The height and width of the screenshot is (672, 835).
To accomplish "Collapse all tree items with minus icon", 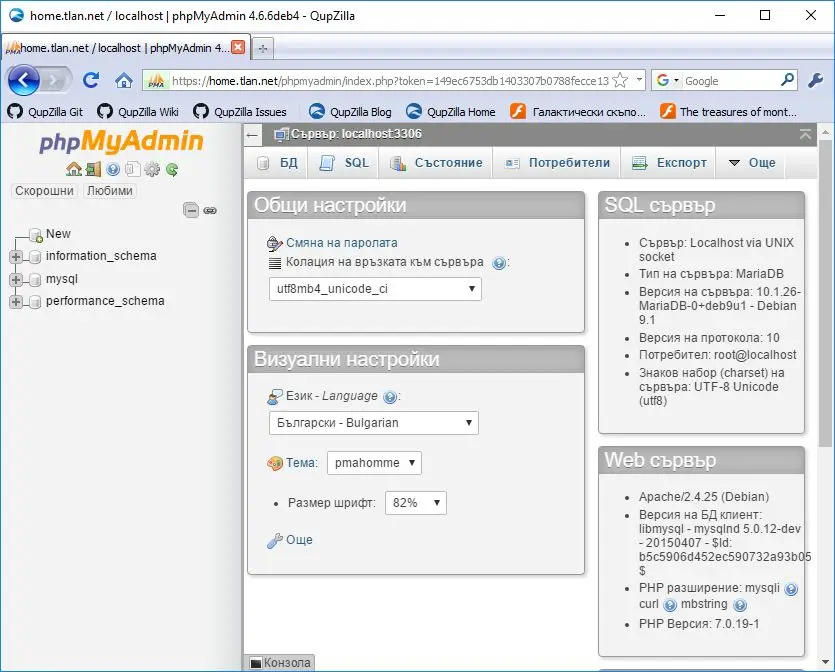I will (191, 210).
